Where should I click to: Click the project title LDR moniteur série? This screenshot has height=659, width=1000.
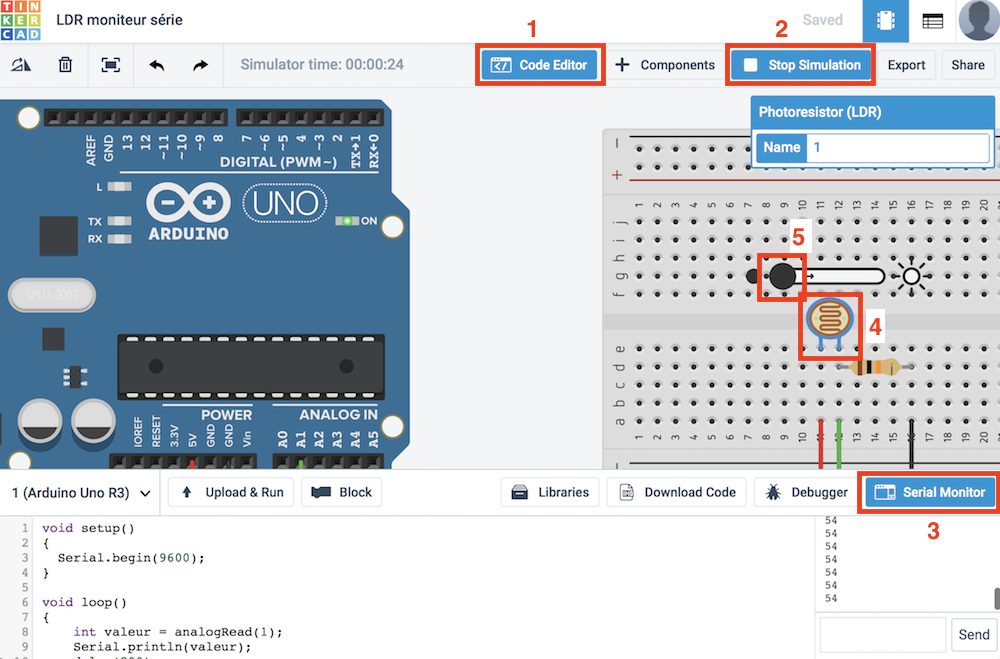(x=119, y=20)
